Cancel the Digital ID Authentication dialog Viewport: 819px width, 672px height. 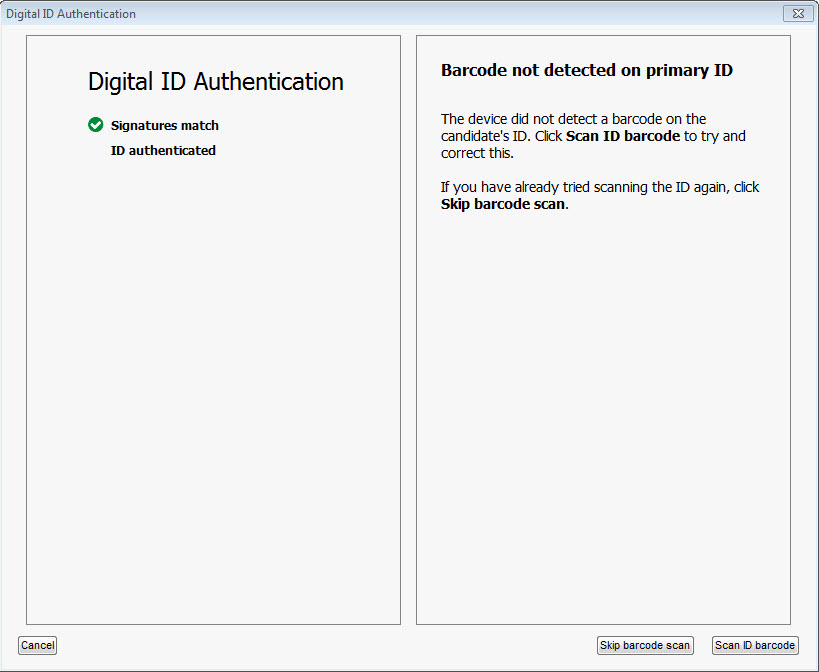pos(38,645)
